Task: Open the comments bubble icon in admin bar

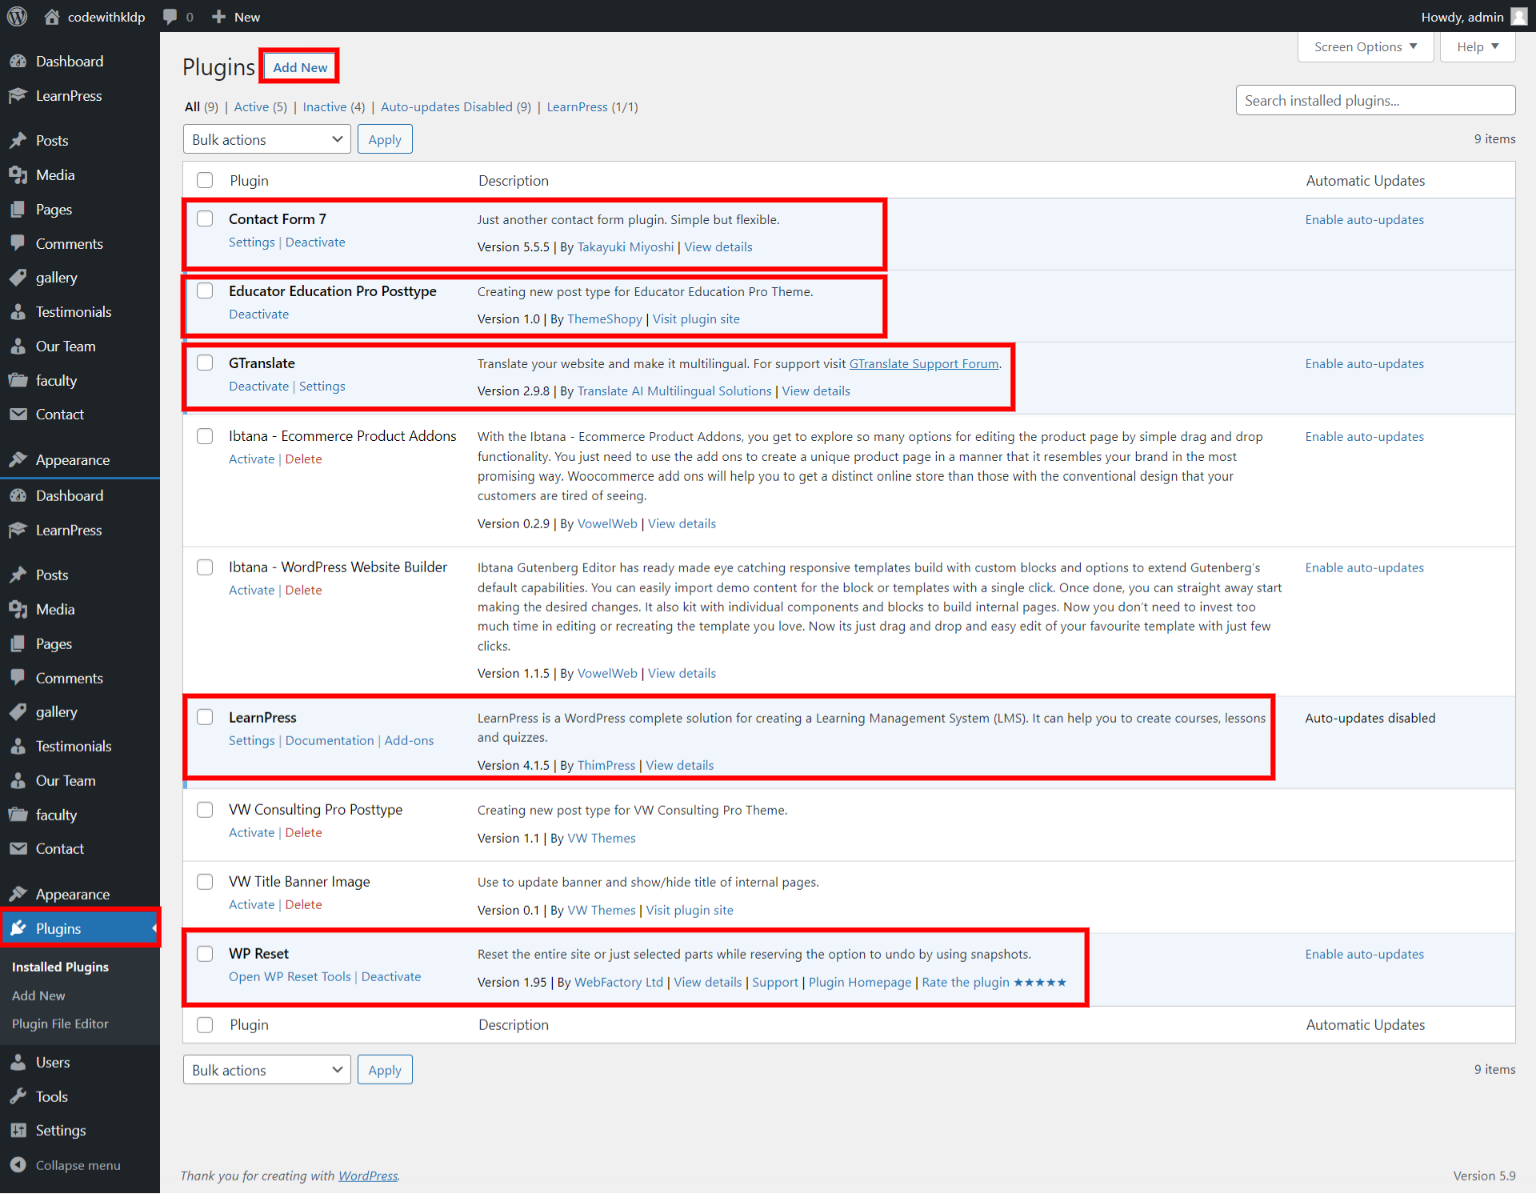Action: point(171,16)
